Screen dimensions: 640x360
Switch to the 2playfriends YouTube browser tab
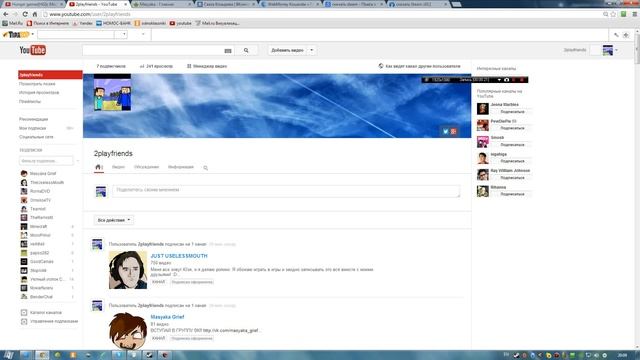pos(98,4)
